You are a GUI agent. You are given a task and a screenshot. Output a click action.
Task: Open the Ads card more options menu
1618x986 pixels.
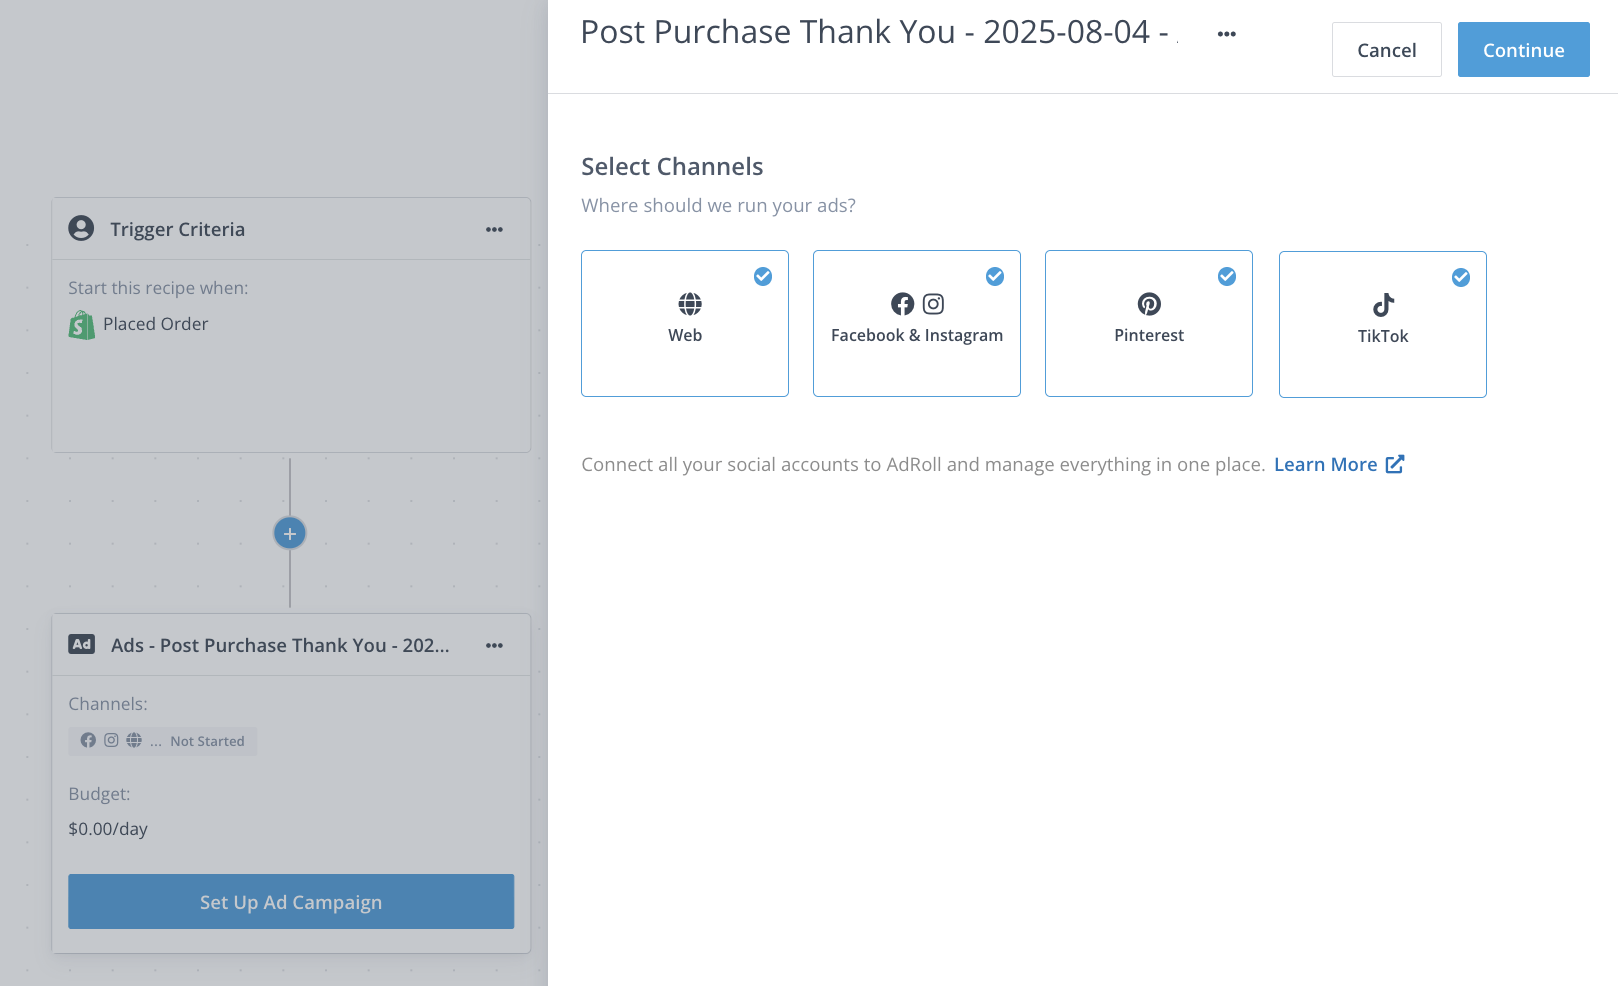[494, 646]
